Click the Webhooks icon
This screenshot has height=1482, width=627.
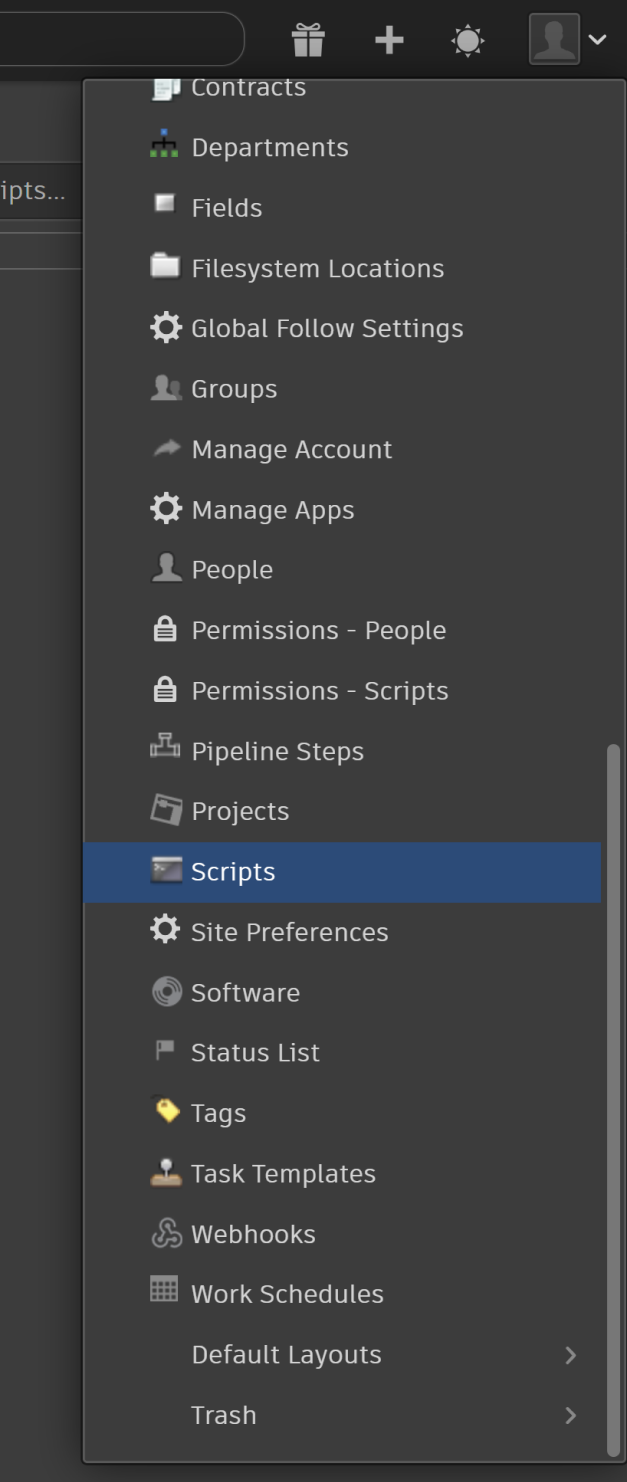165,1234
